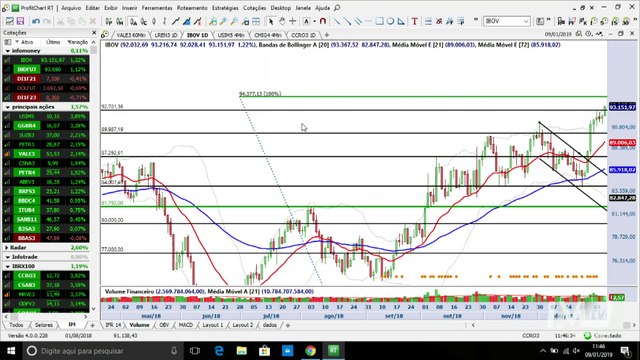Select the parallel channel lines tool
Image resolution: width=640 pixels, height=360 pixels.
coord(358,21)
